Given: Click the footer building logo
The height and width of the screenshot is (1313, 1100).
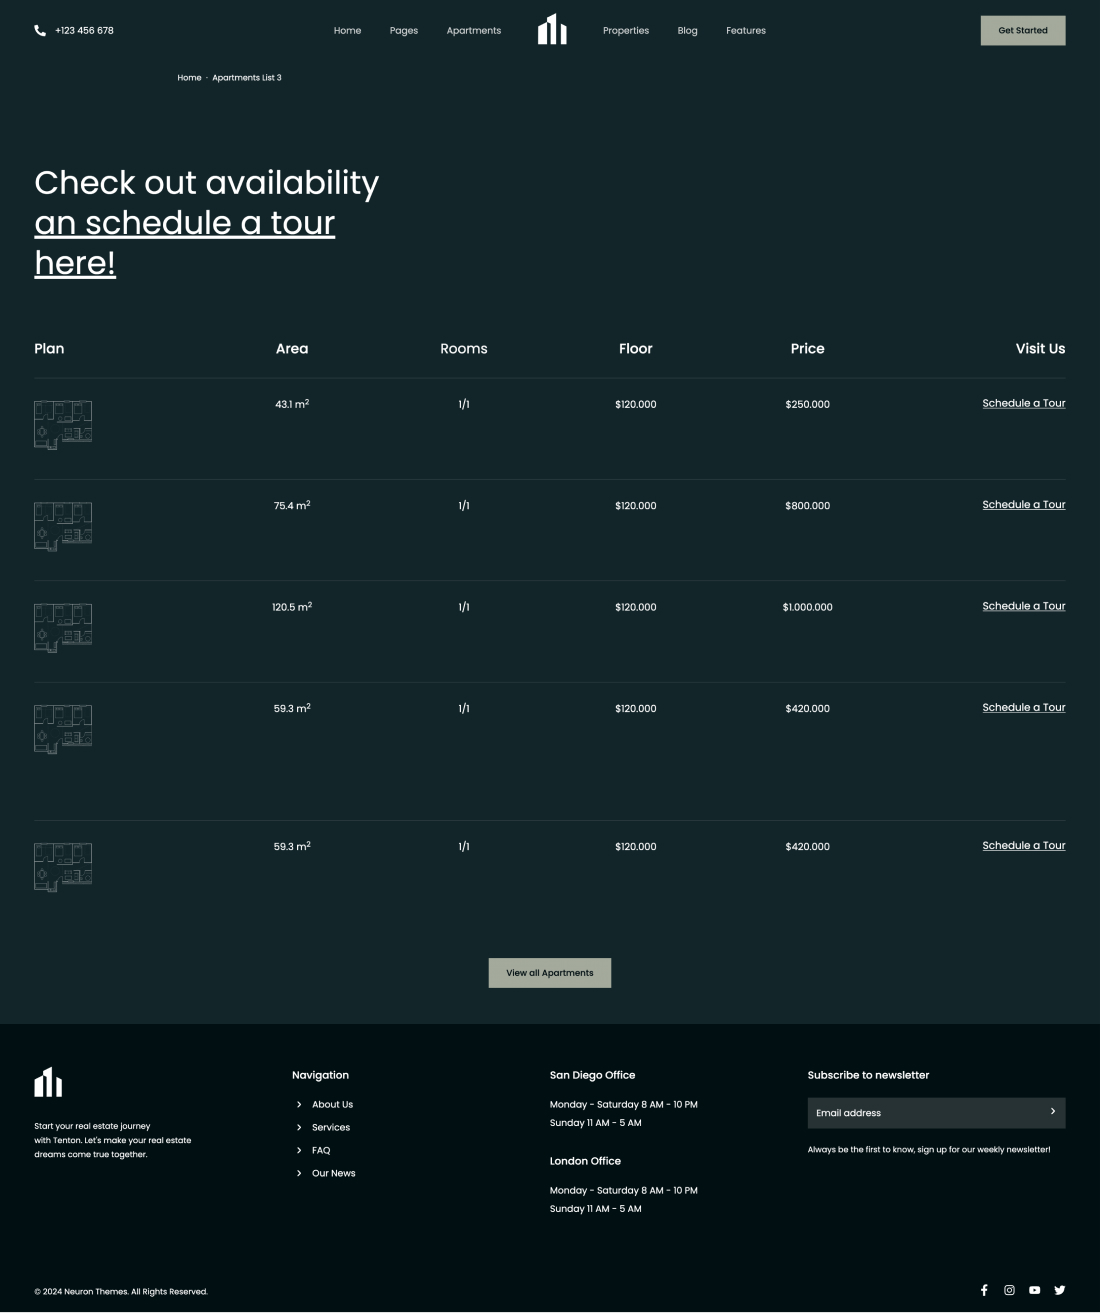Looking at the screenshot, I should pyautogui.click(x=48, y=1082).
